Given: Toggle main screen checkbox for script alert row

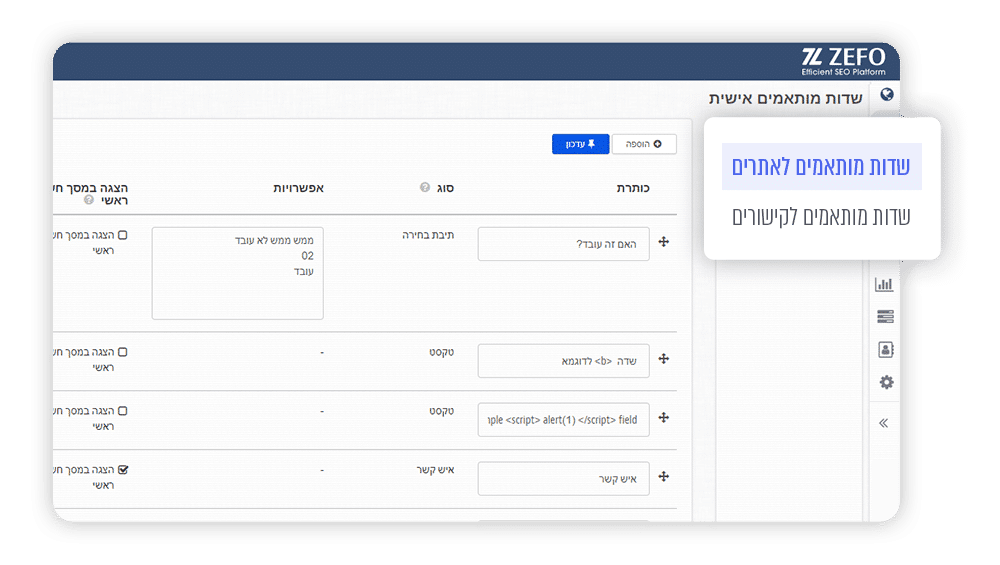Looking at the screenshot, I should point(122,411).
